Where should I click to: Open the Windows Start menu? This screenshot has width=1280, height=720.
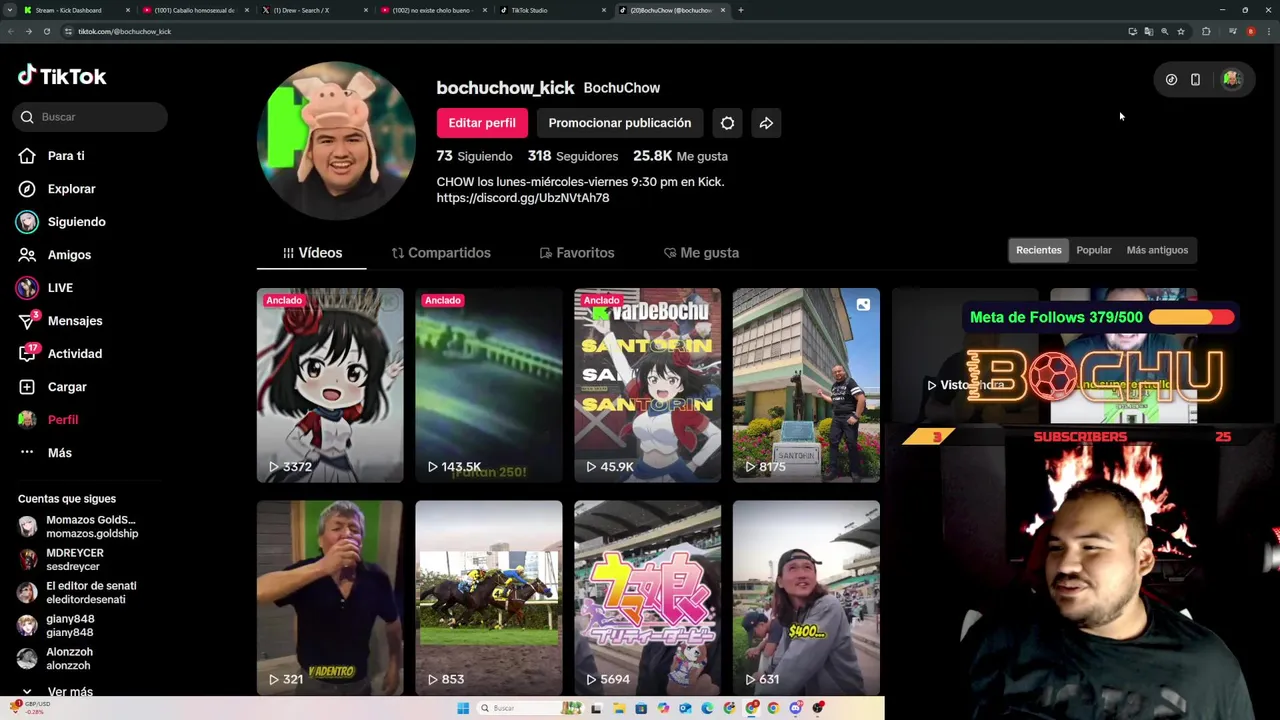pyautogui.click(x=463, y=708)
